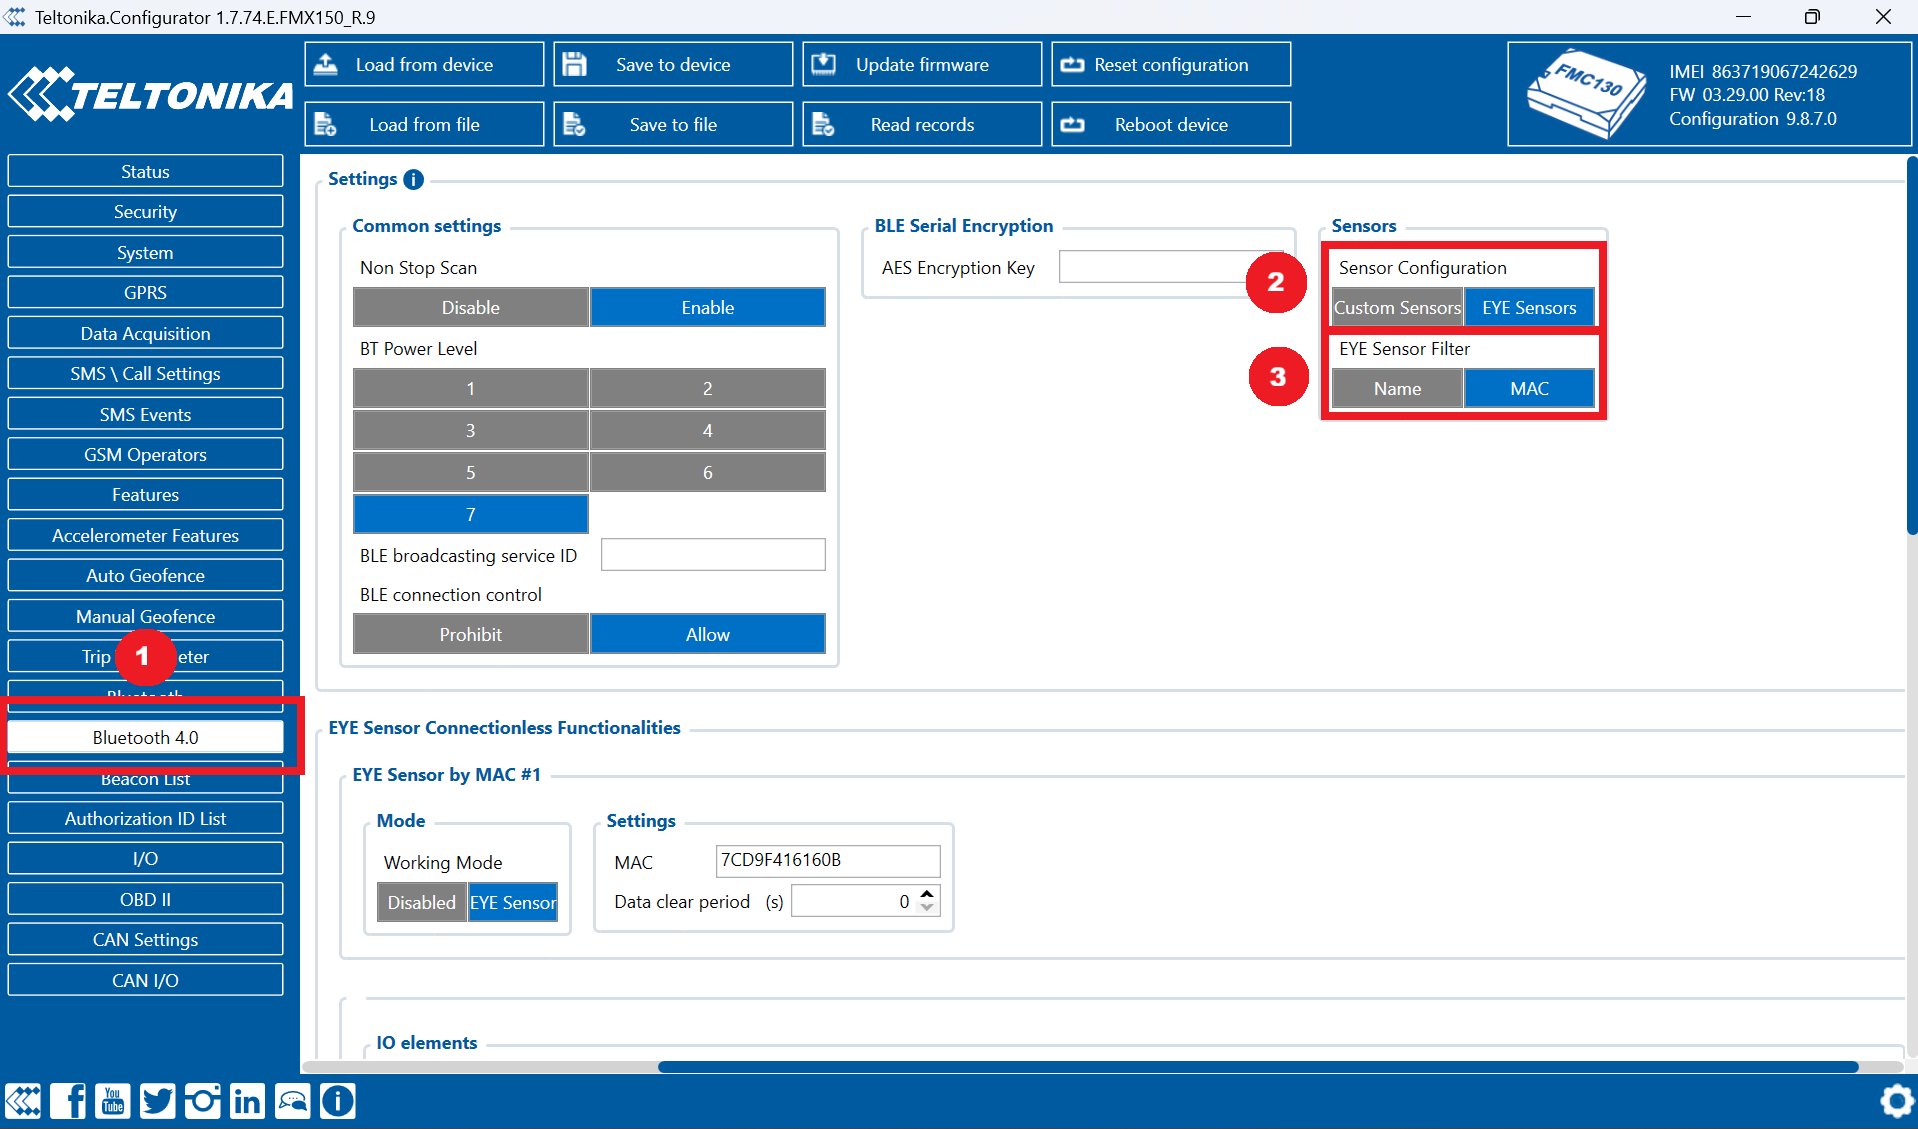
Task: Set BLE connection control to Prohibit
Action: [x=470, y=634]
